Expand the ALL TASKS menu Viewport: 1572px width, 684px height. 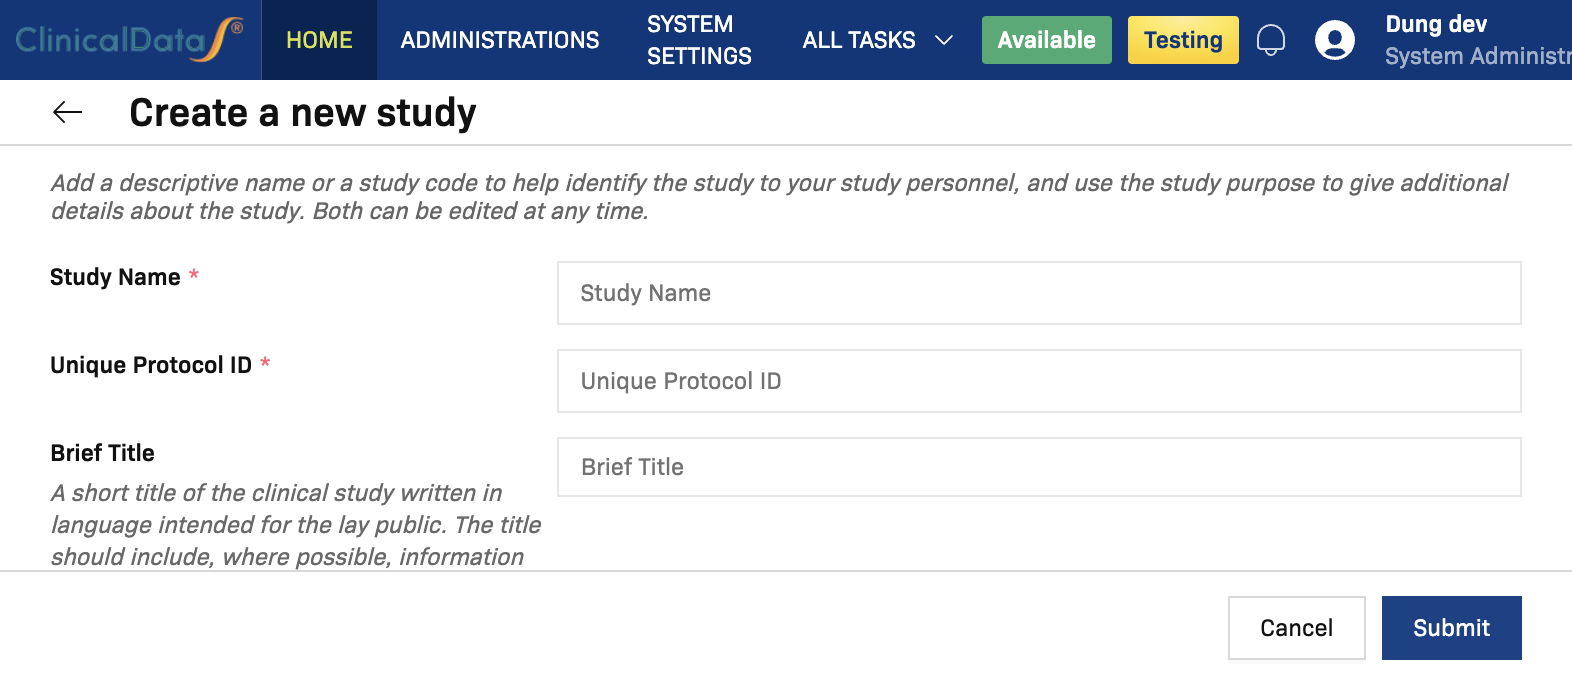coord(858,40)
